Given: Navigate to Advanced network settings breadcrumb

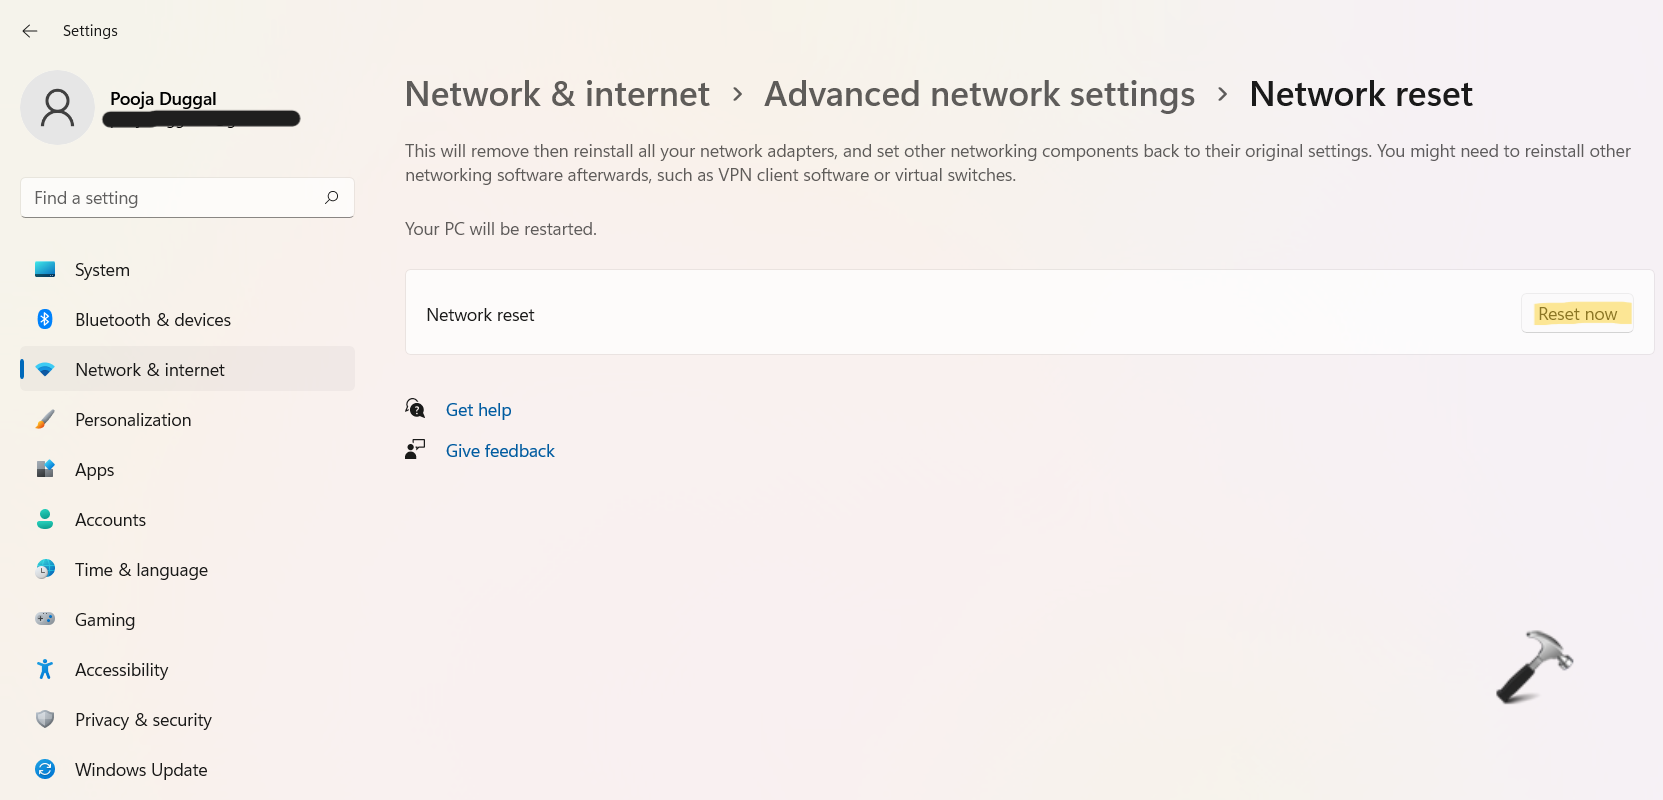Looking at the screenshot, I should pyautogui.click(x=979, y=94).
